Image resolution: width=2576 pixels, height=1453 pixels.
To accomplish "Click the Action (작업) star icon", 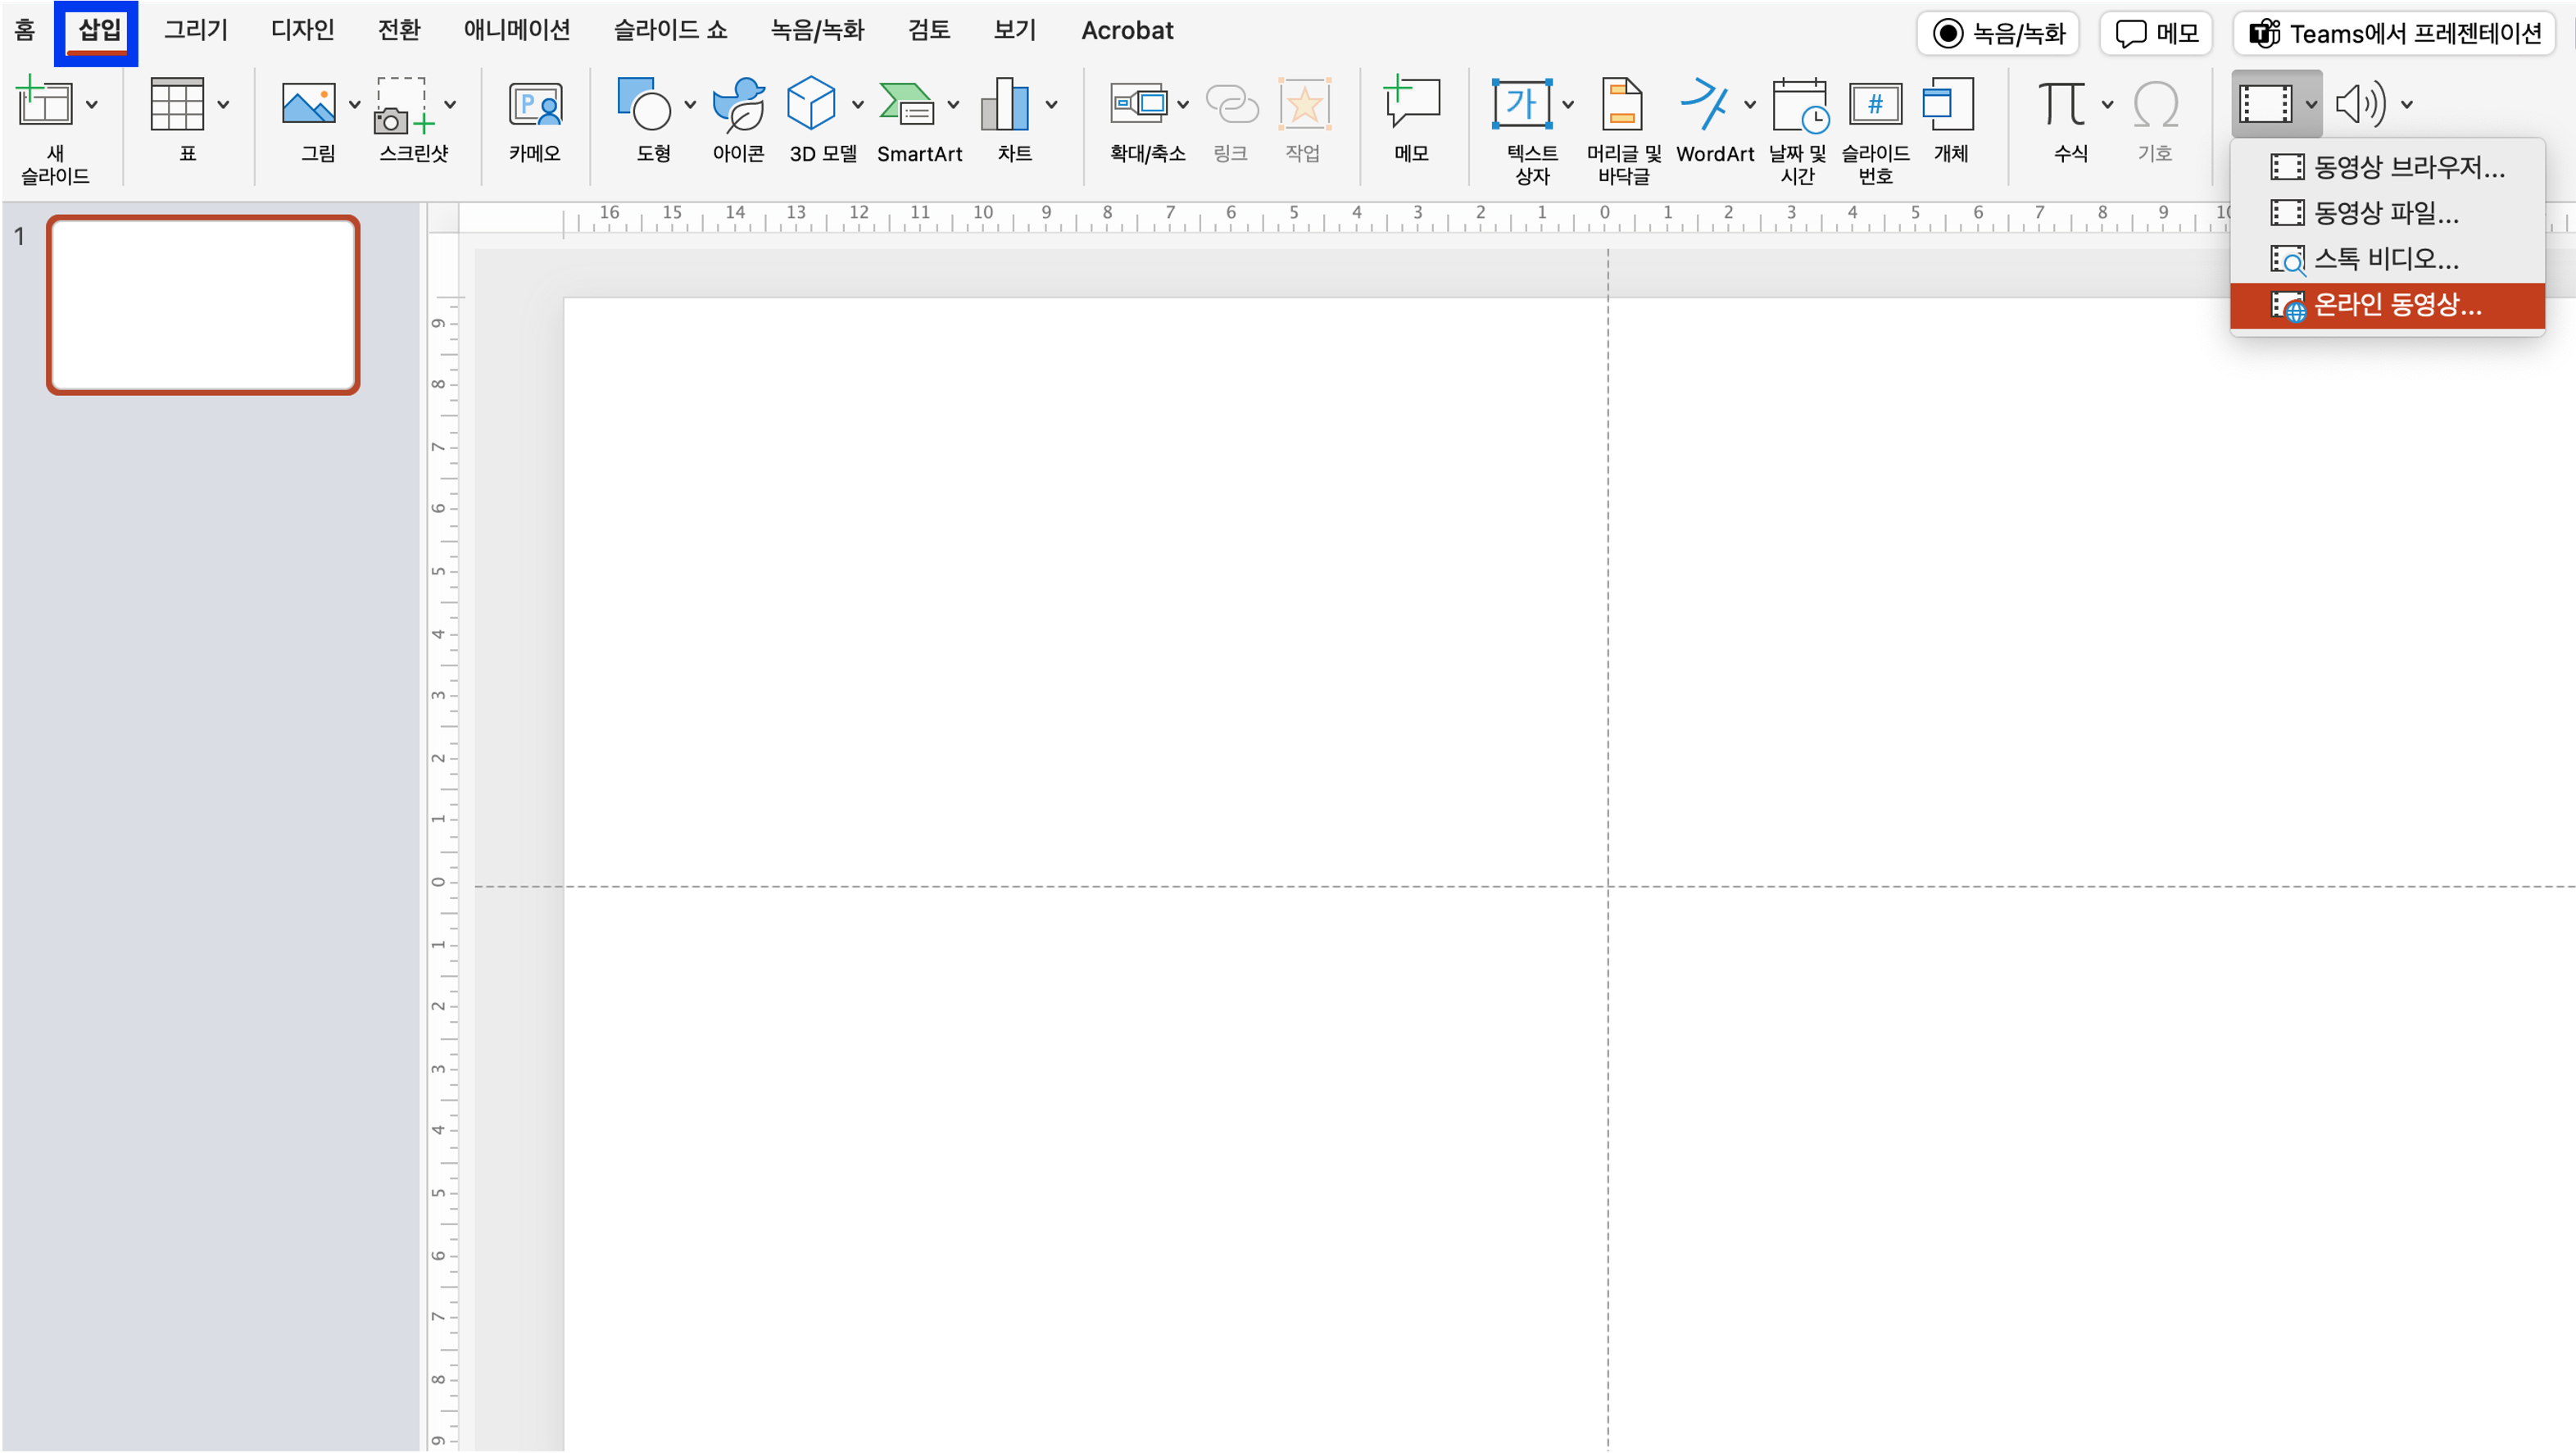I will point(1304,103).
